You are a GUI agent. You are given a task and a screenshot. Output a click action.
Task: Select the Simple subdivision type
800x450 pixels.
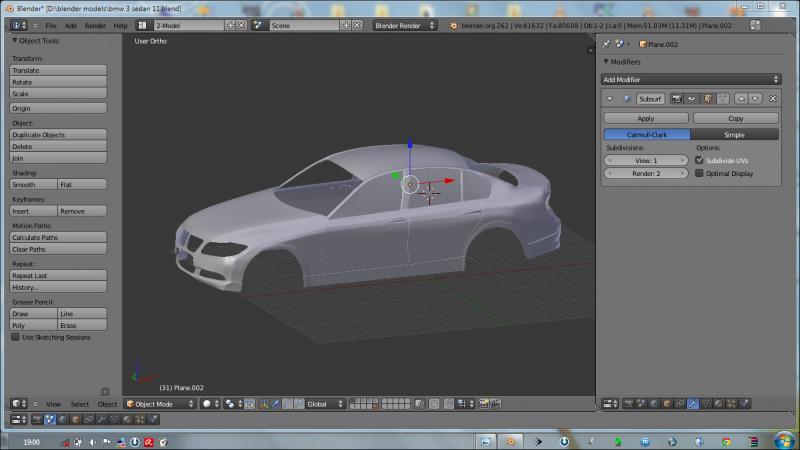(x=734, y=134)
